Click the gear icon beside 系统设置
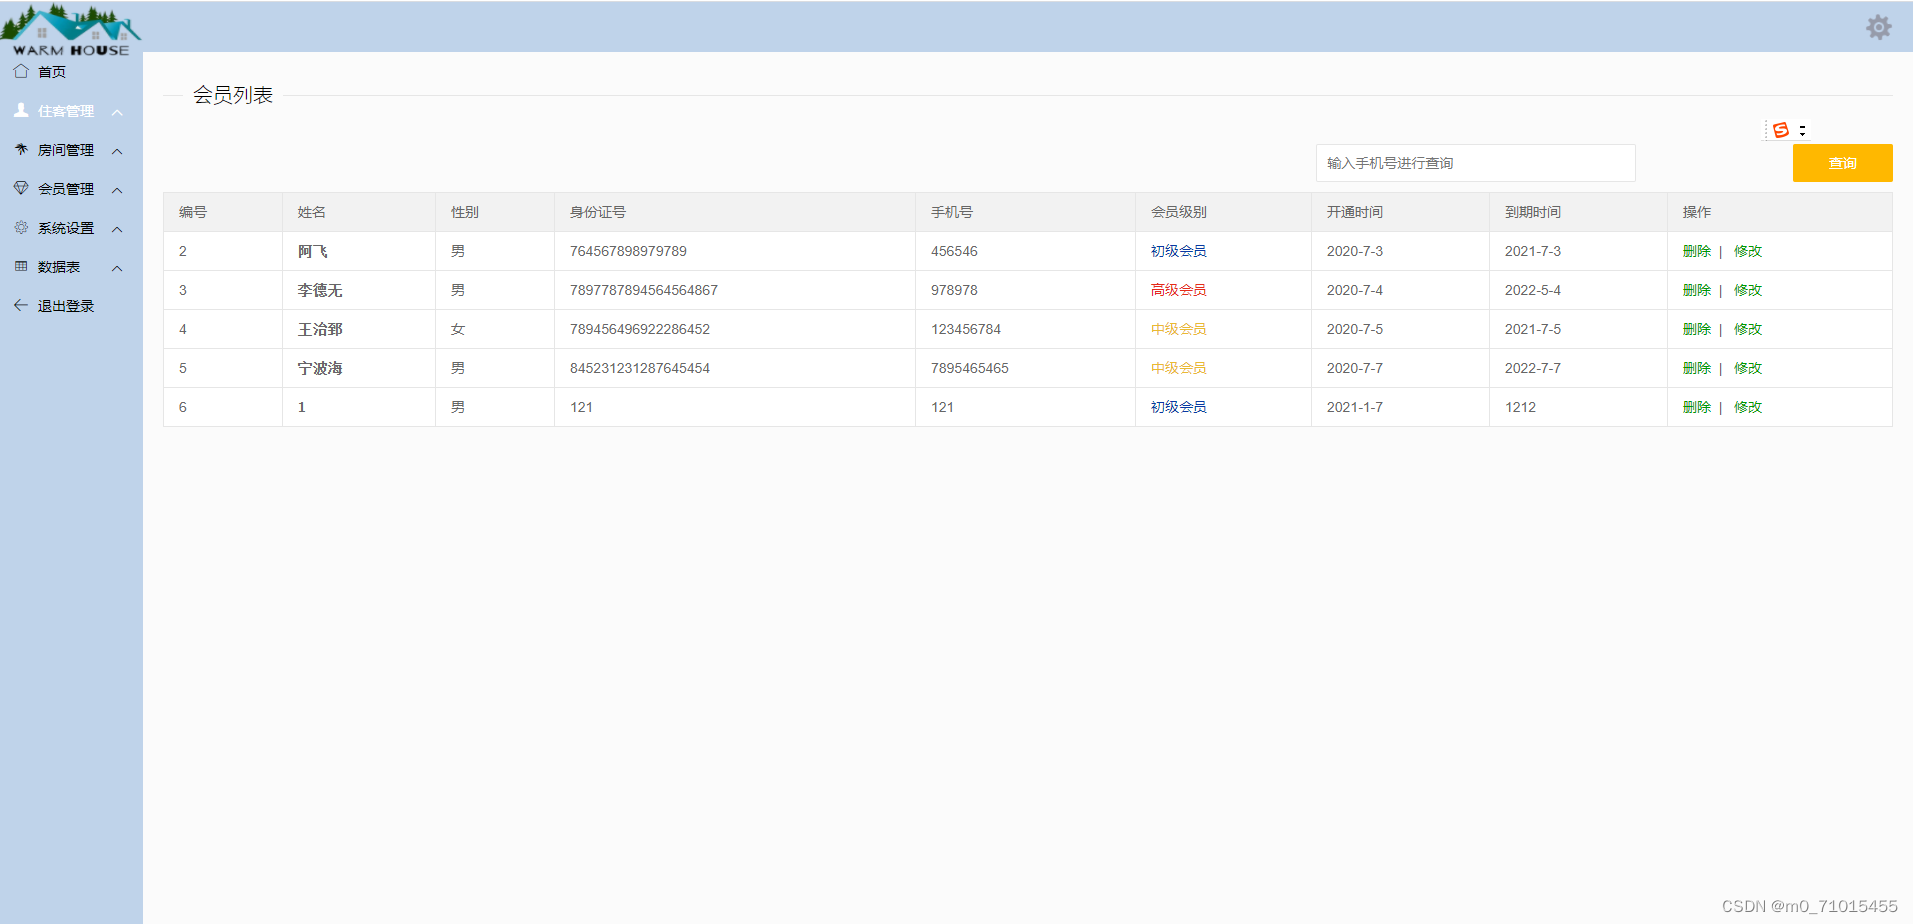This screenshot has width=1913, height=924. [x=21, y=227]
